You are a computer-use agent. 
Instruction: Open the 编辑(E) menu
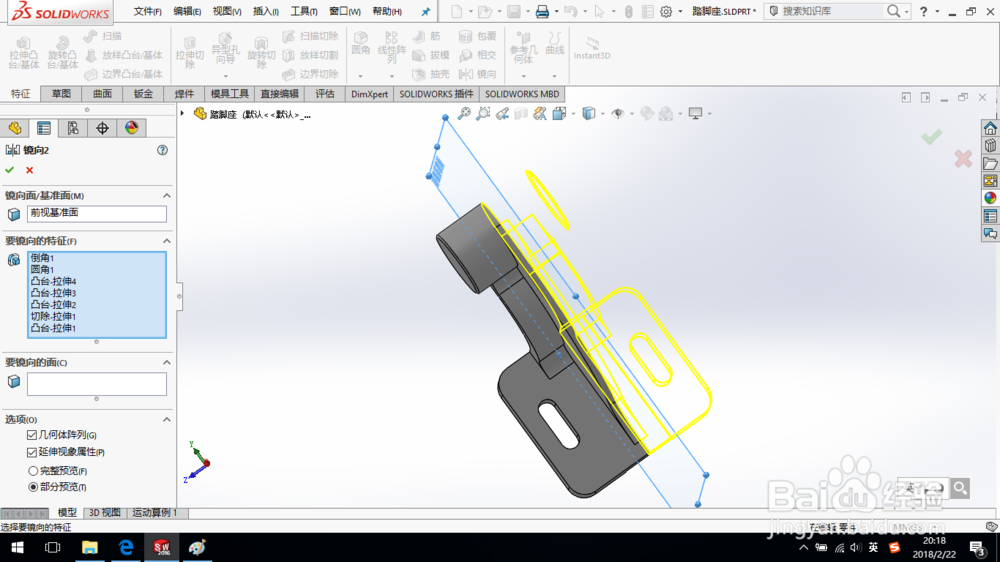[x=187, y=11]
